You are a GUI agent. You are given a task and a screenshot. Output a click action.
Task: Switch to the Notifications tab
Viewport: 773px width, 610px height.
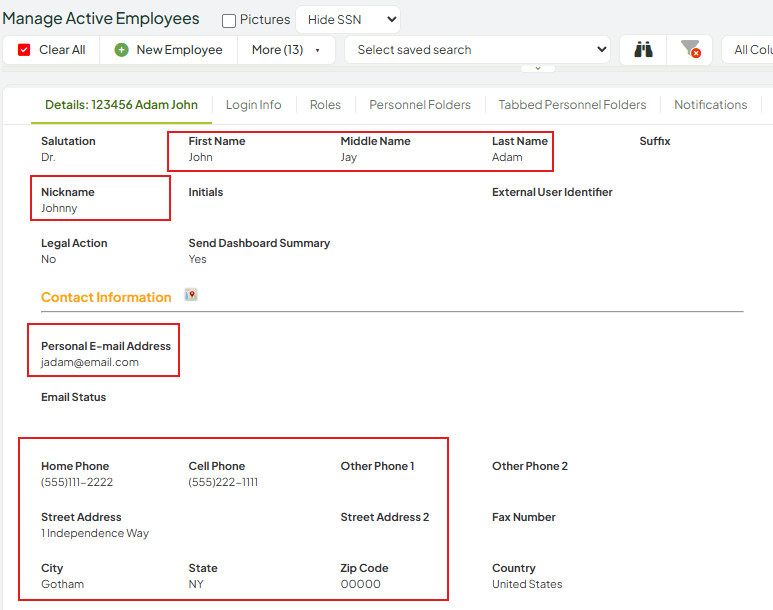711,105
